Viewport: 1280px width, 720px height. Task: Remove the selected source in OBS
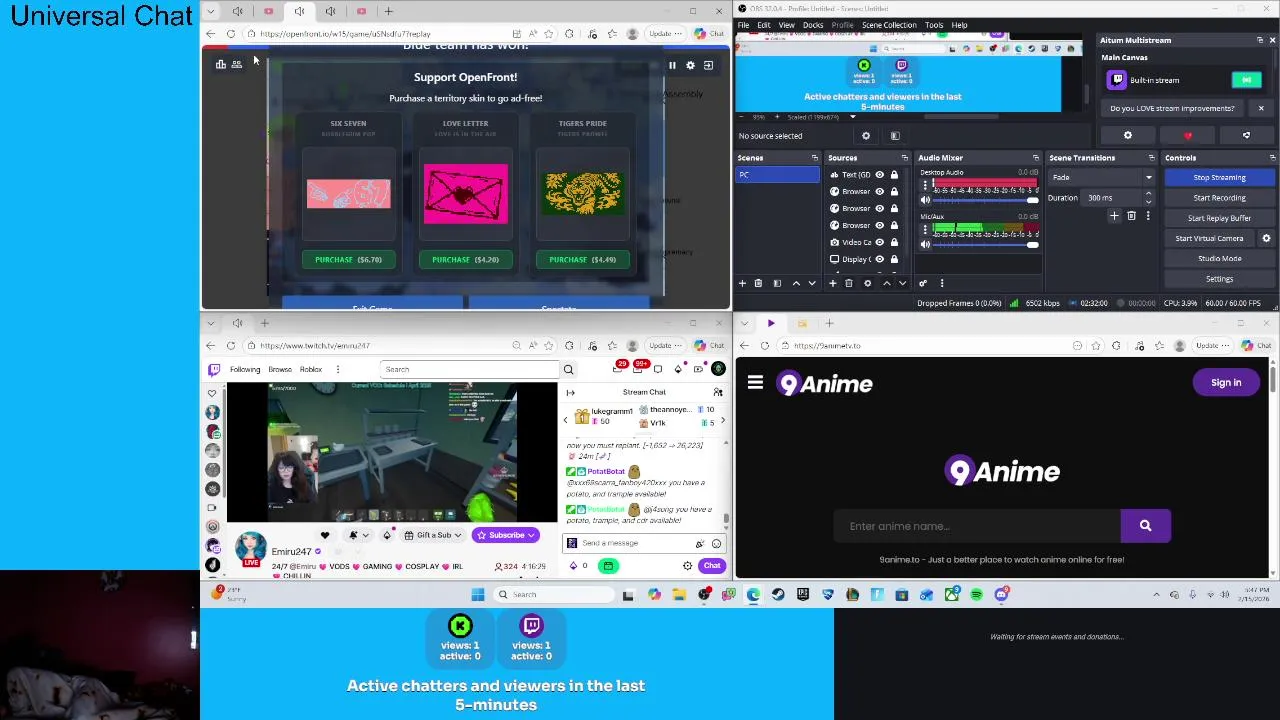(849, 283)
